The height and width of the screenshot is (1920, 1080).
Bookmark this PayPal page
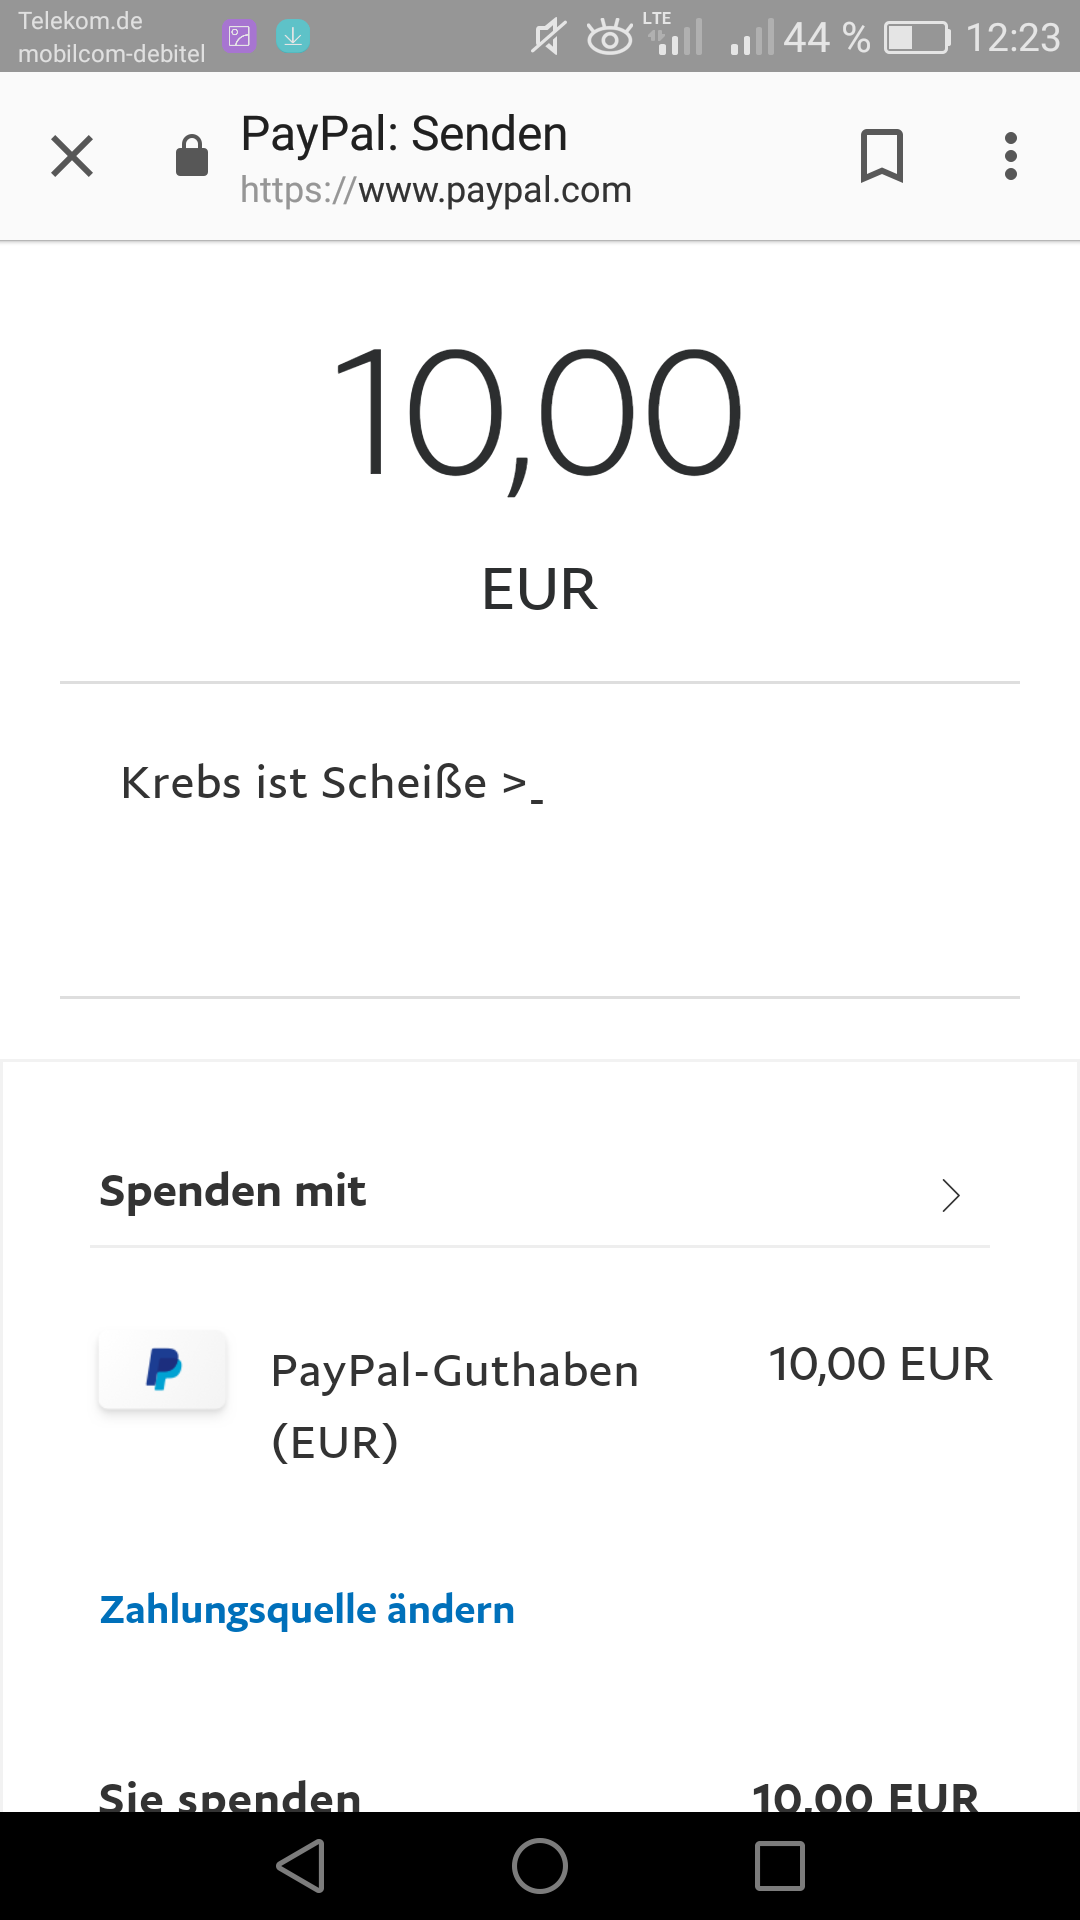click(881, 156)
